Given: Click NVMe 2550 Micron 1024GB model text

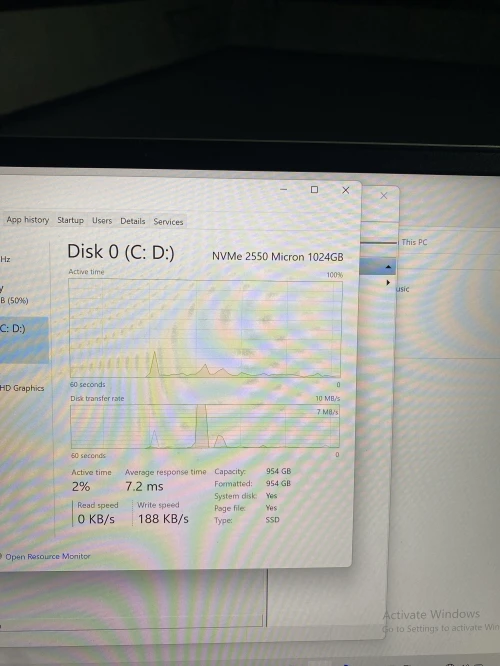Looking at the screenshot, I should click(277, 257).
